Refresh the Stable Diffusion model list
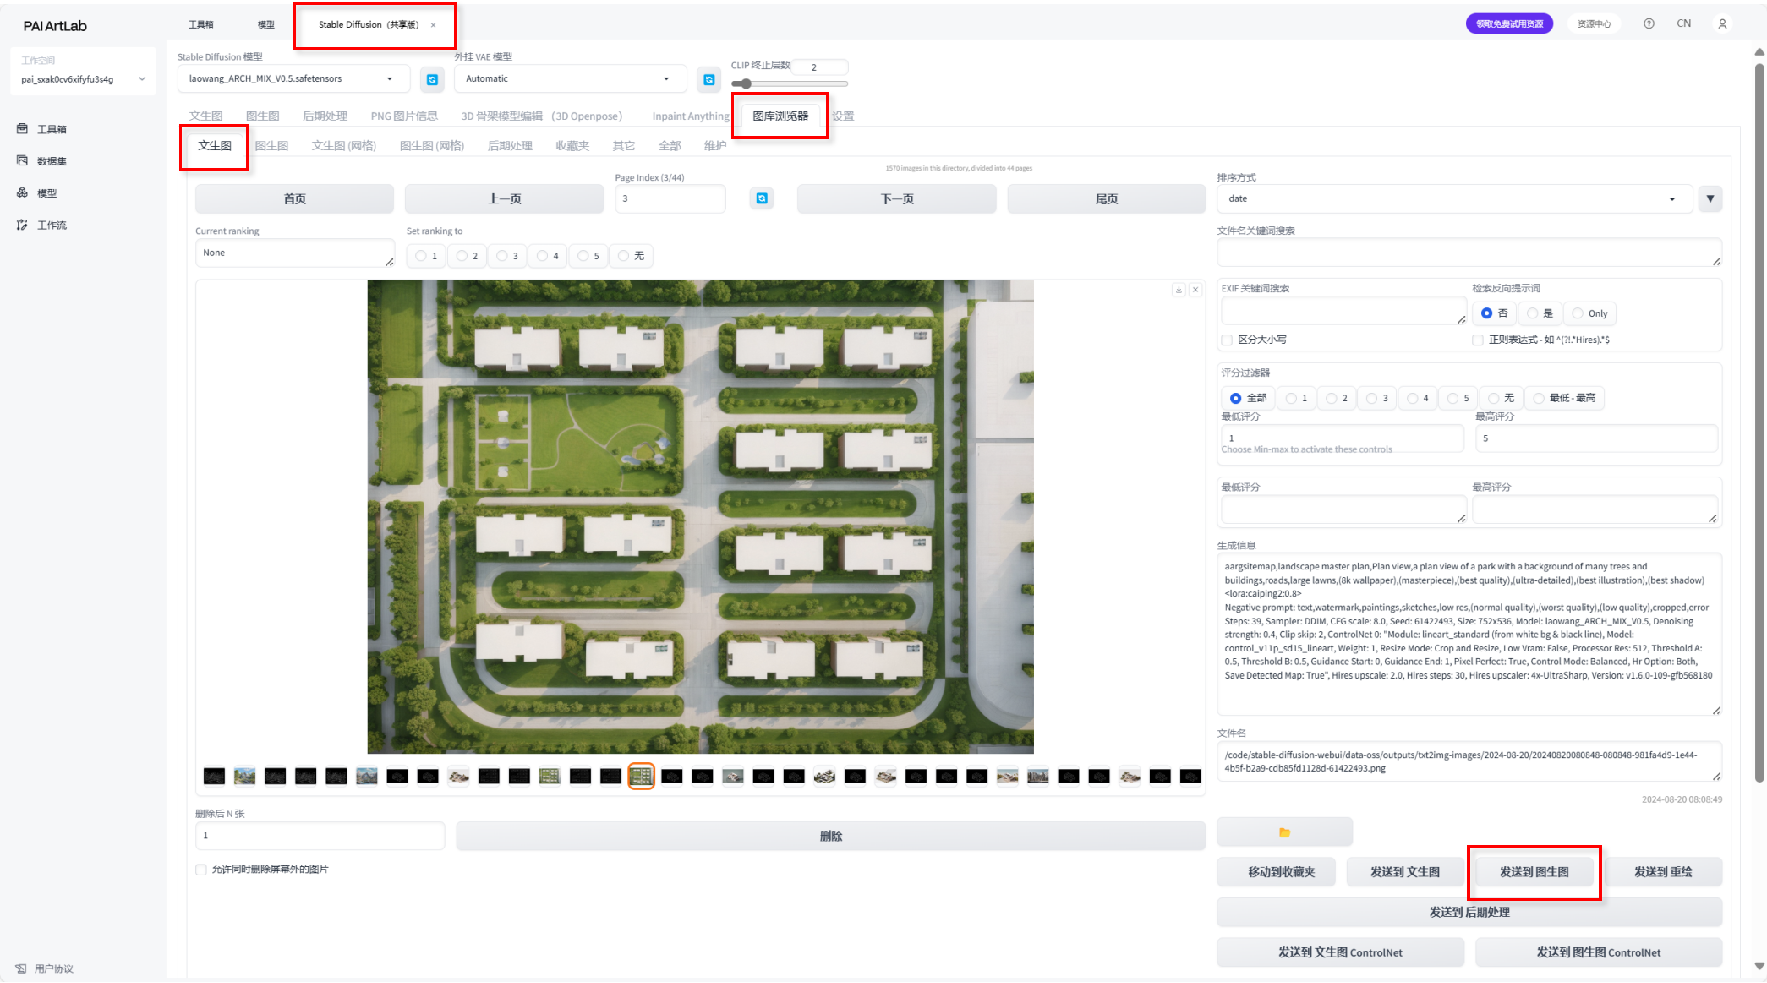This screenshot has height=983, width=1767. (432, 79)
